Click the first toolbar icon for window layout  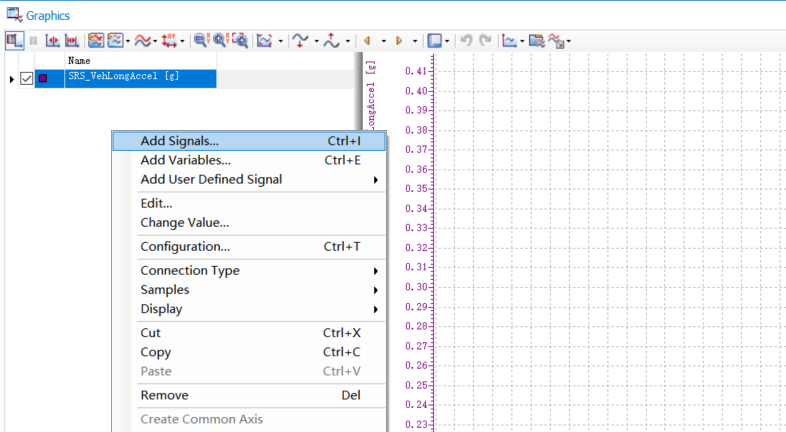14,41
